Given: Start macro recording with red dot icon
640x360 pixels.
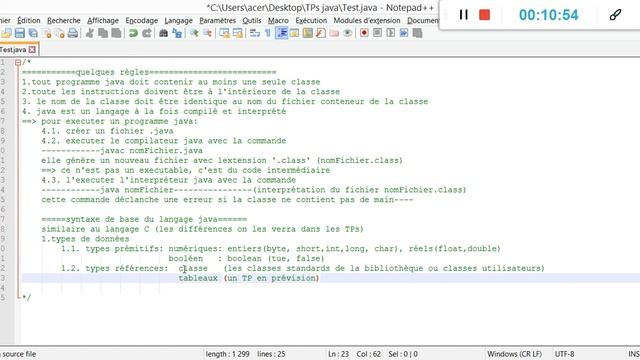Looking at the screenshot, I should click(x=364, y=33).
